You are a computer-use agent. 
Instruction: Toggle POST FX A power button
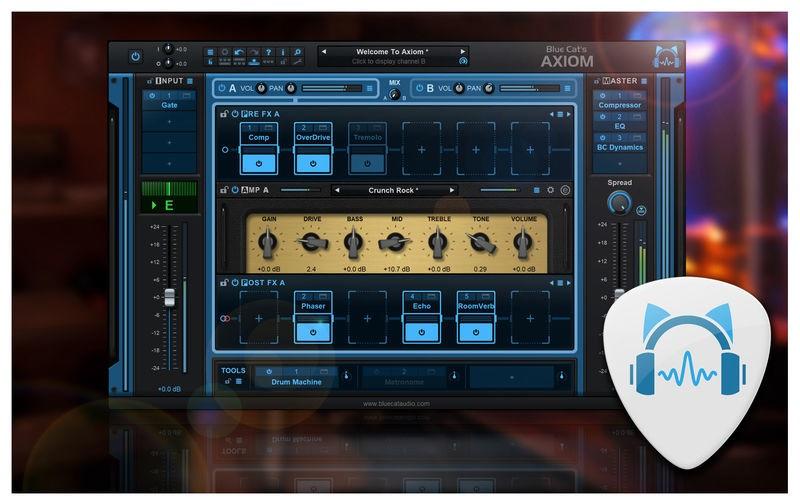pos(235,283)
